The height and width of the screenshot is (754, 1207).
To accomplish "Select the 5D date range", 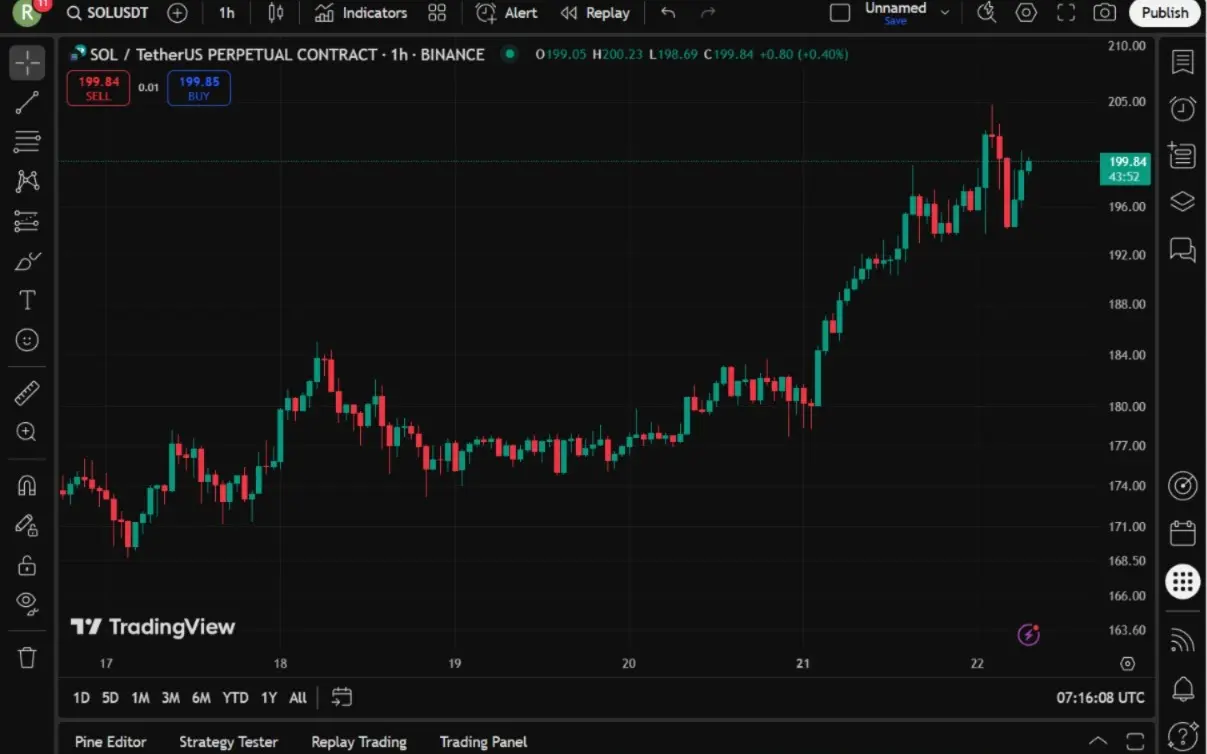I will 110,698.
